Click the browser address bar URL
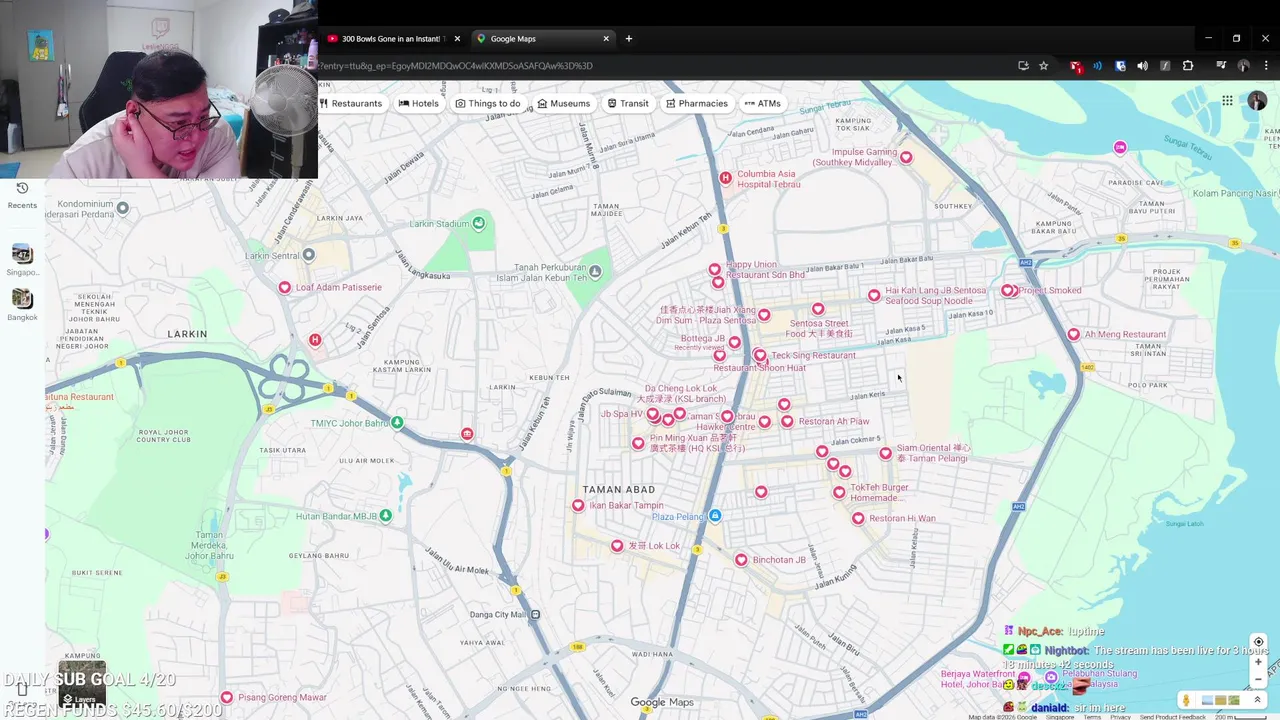This screenshot has width=1280, height=720. (456, 66)
